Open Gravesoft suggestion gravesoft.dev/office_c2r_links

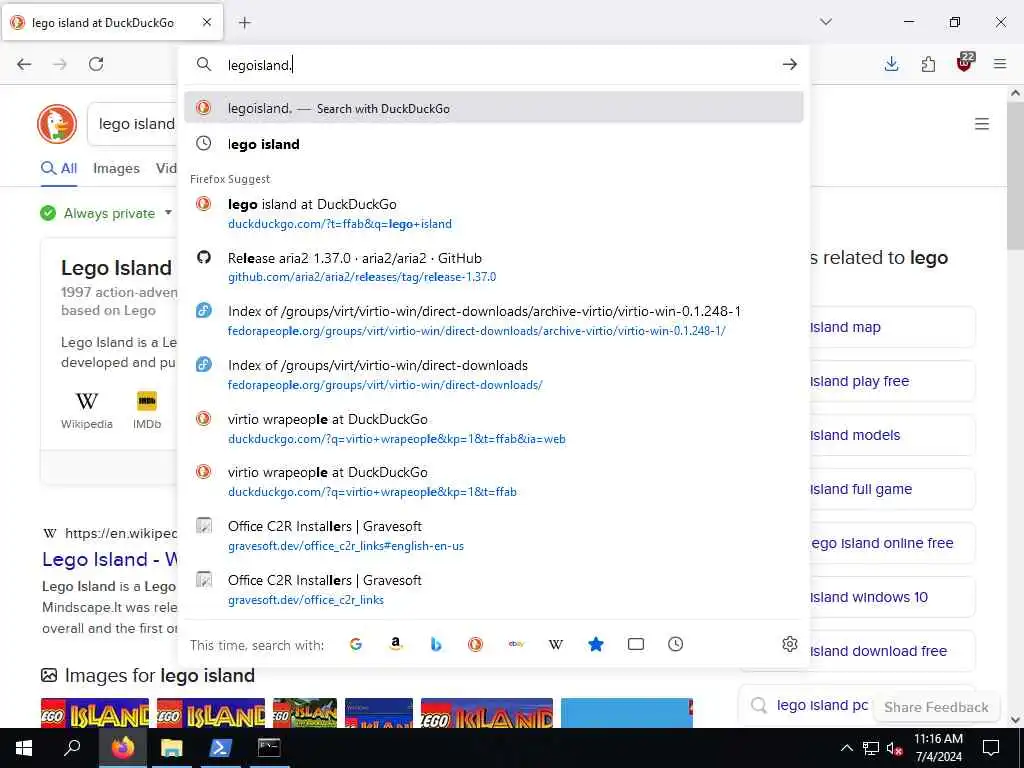pos(494,590)
